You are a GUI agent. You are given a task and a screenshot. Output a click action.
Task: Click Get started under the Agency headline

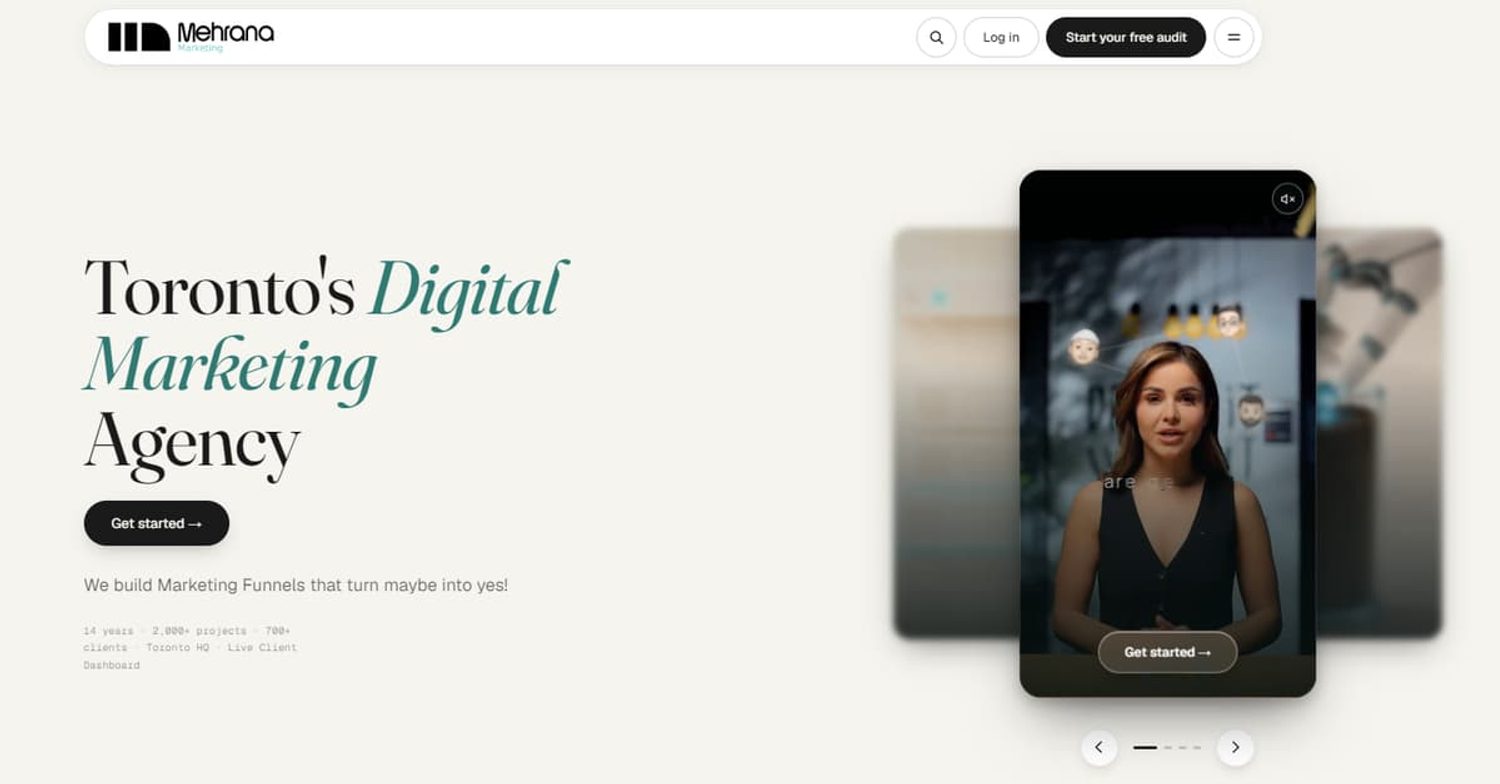coord(156,523)
